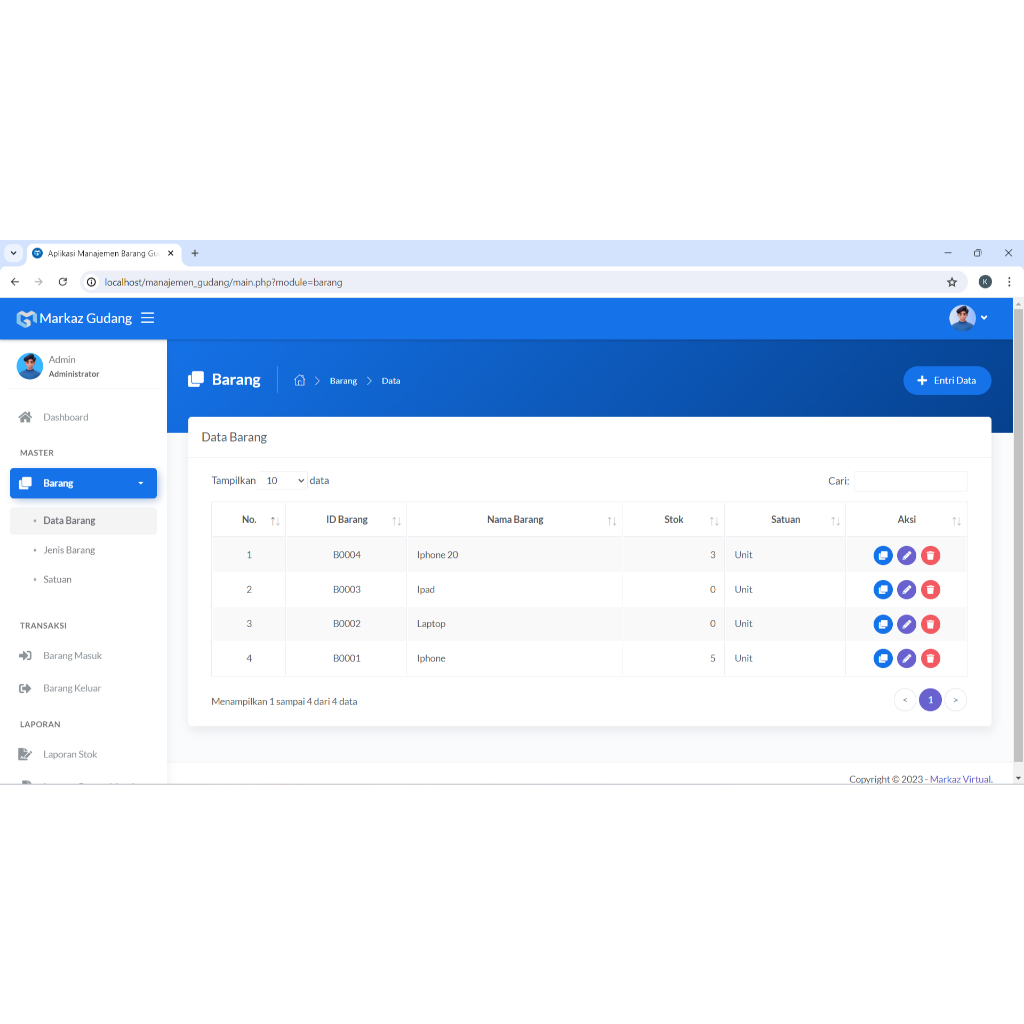Open Barang Masuk from the Transaksi section
The width and height of the screenshot is (1024, 1024).
point(74,655)
